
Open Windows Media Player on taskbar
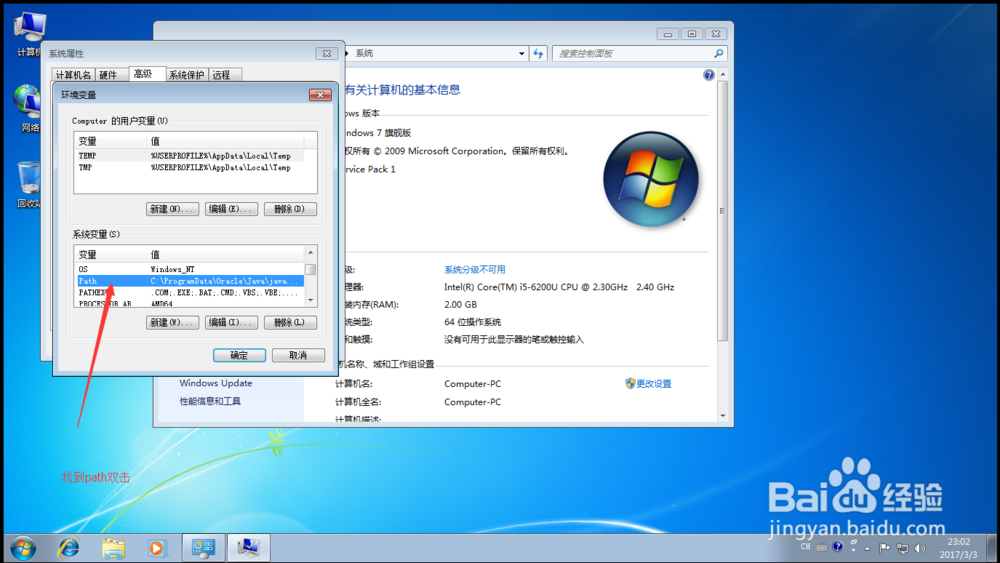point(156,548)
